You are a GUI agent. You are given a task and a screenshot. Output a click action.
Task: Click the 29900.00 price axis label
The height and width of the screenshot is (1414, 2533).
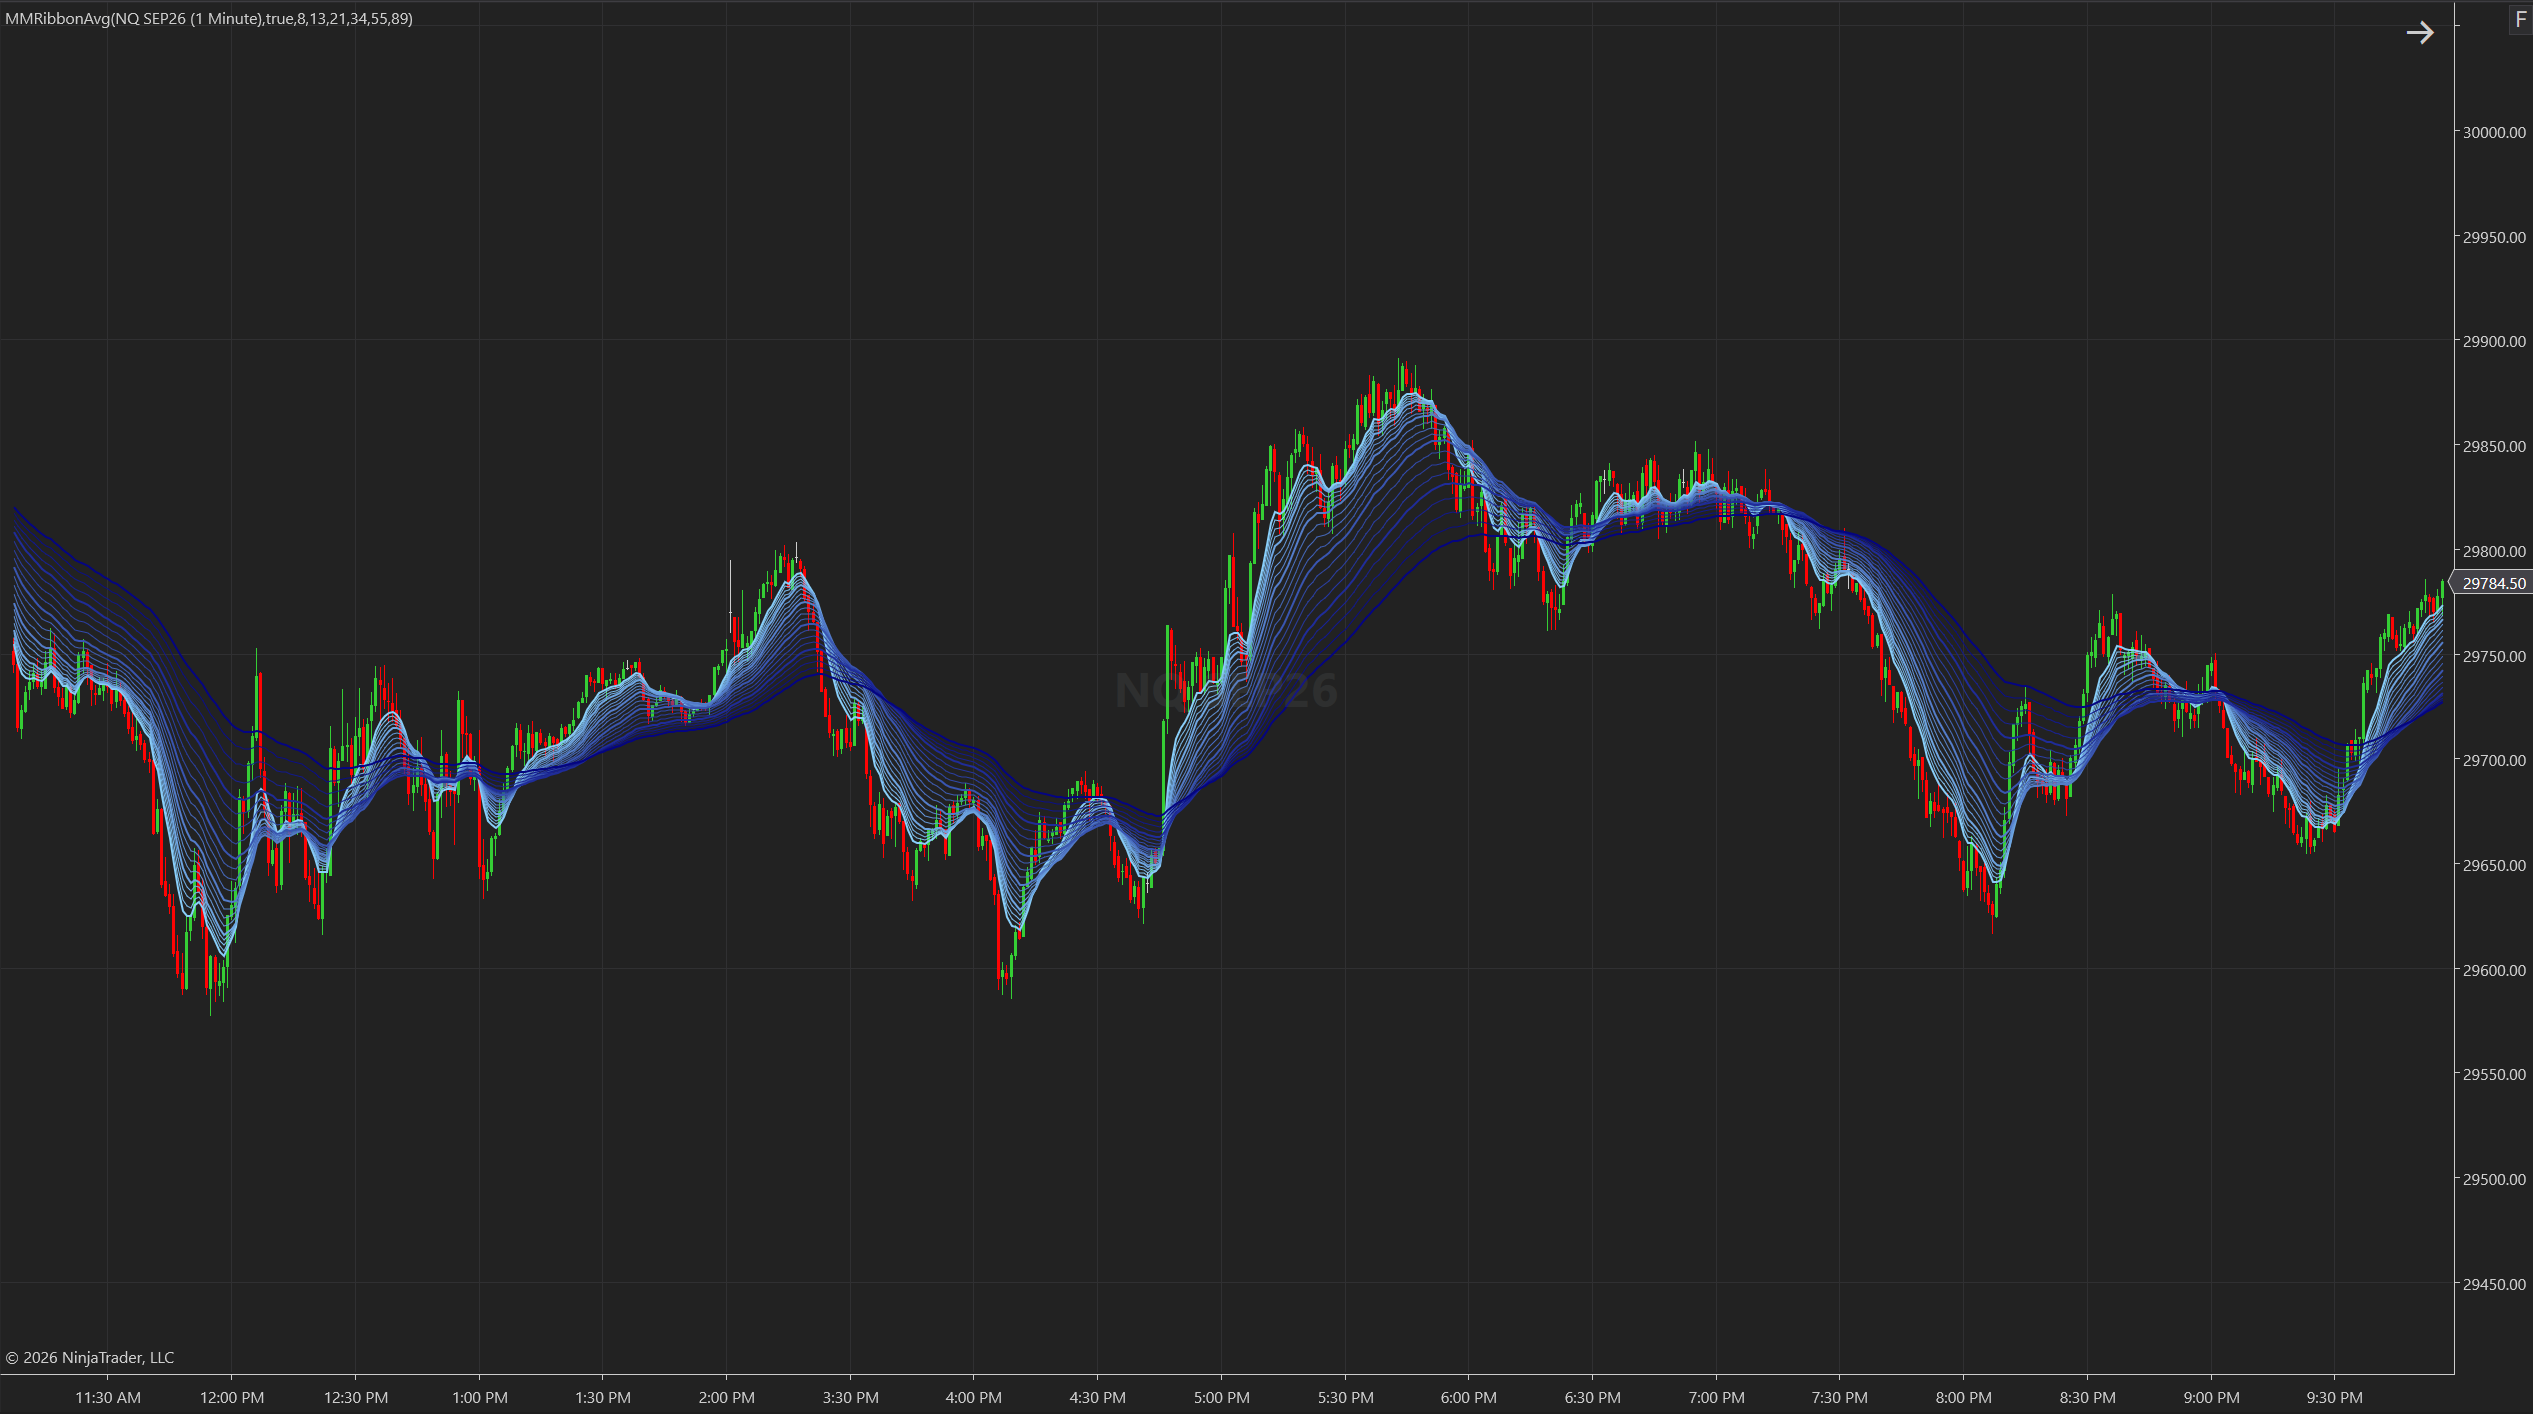[2494, 341]
